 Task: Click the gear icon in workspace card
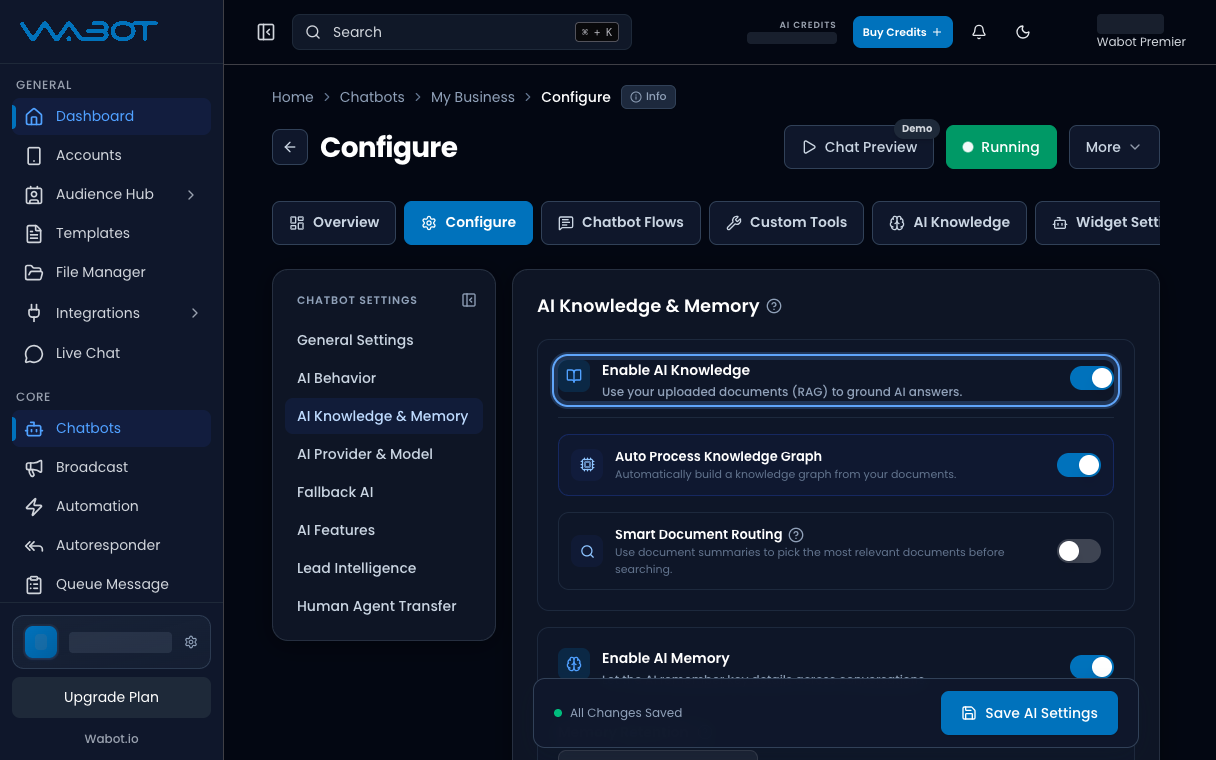(x=191, y=642)
